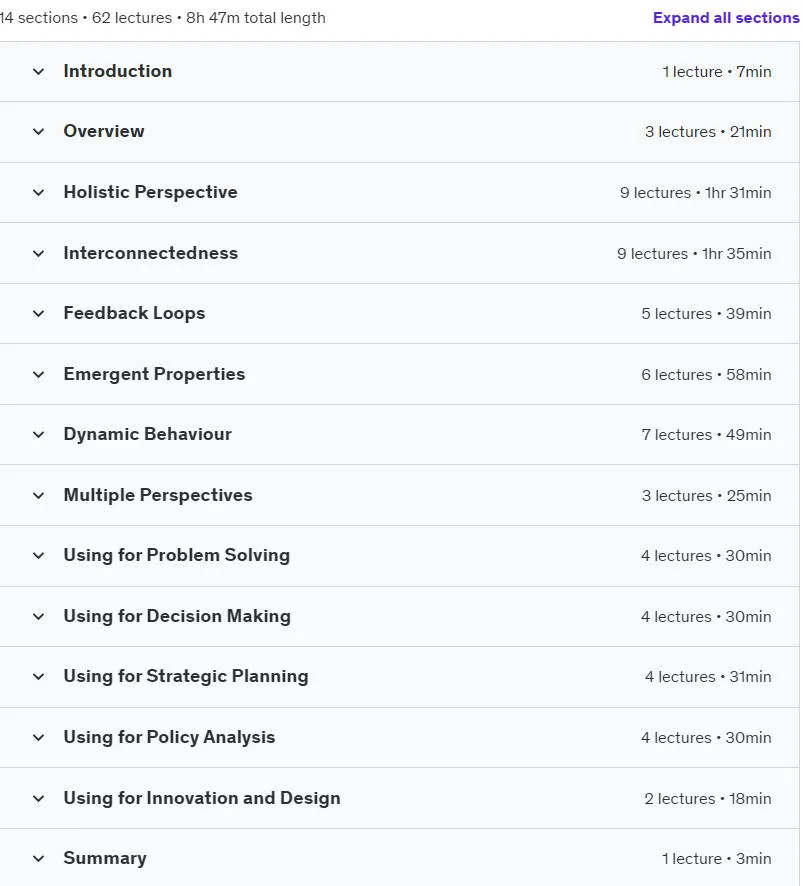Expand Interconnectedness using its chevron
This screenshot has width=803, height=886.
click(x=38, y=254)
